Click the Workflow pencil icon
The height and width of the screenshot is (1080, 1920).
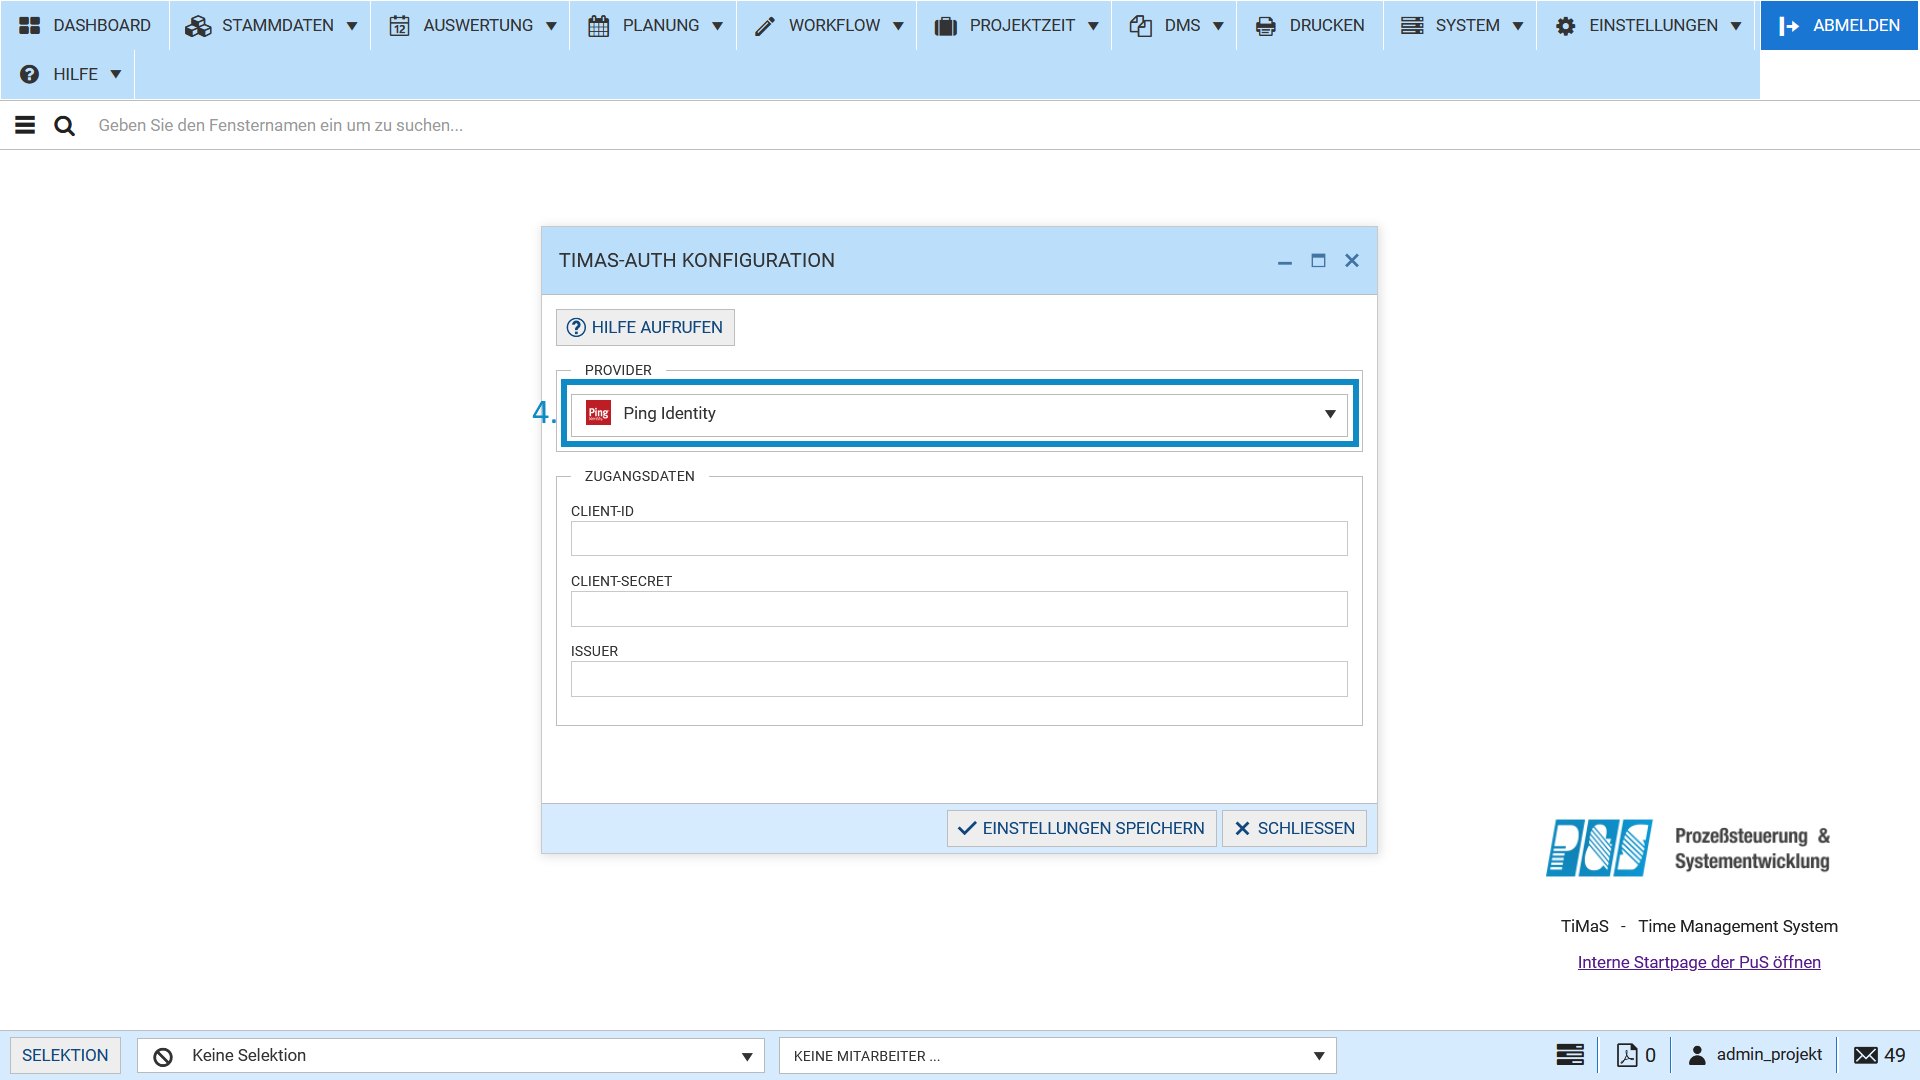(x=765, y=26)
